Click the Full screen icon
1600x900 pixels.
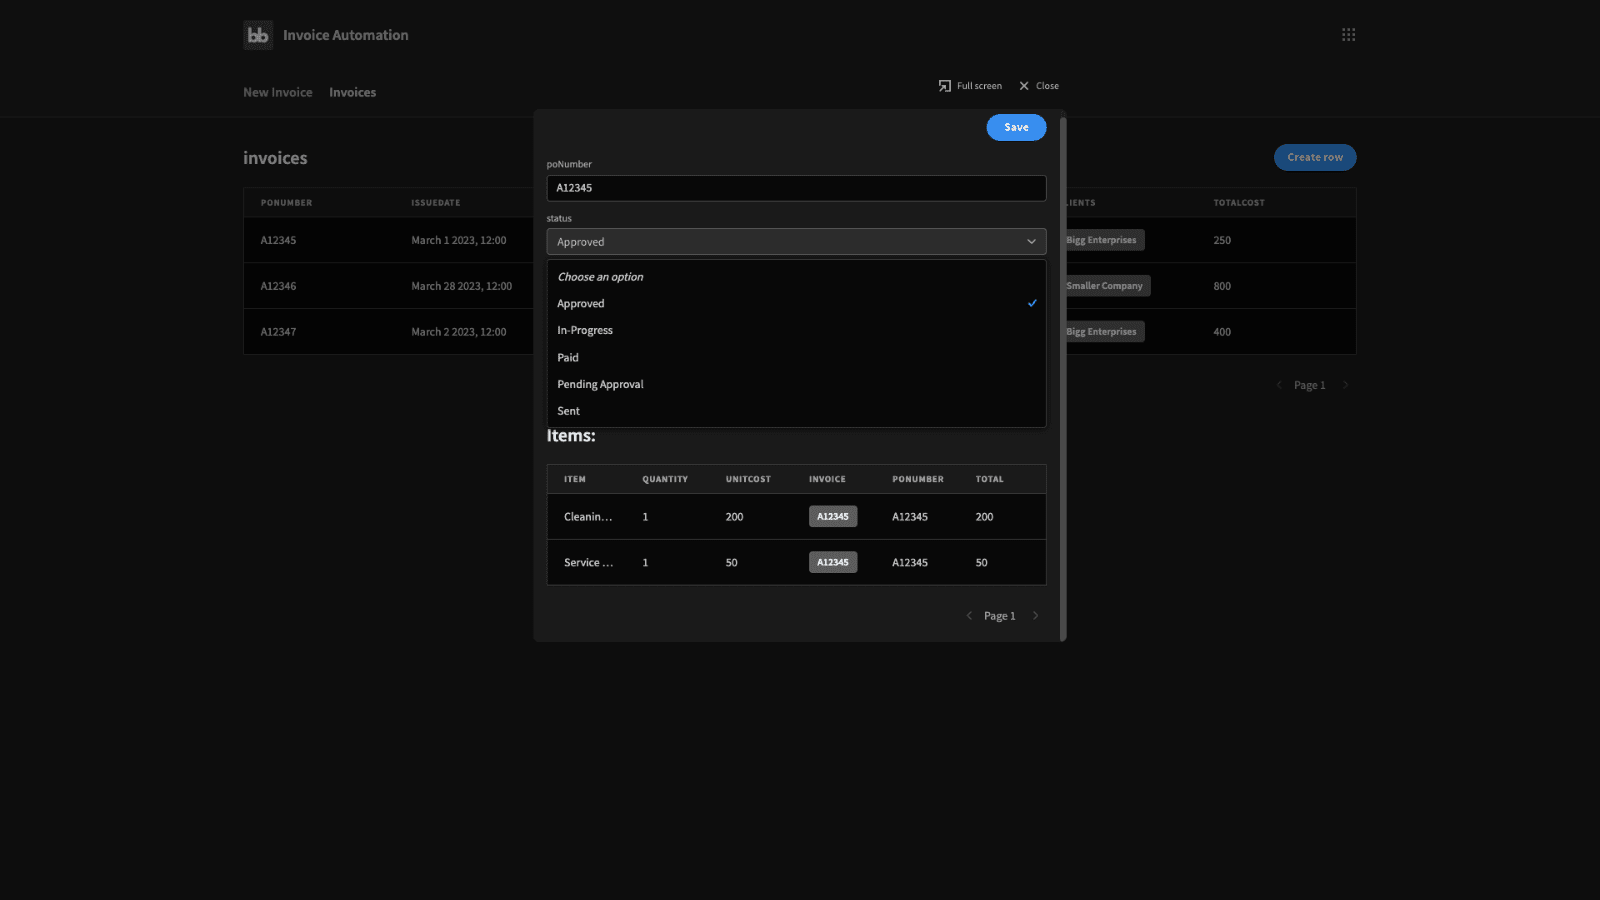click(944, 86)
